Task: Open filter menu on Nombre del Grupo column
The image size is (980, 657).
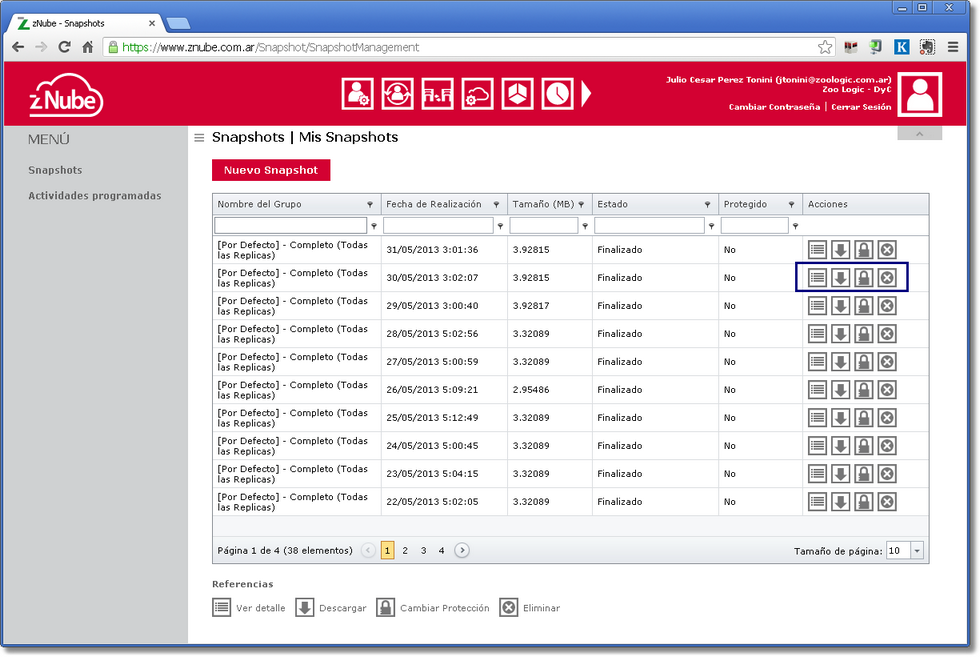Action: [x=370, y=204]
